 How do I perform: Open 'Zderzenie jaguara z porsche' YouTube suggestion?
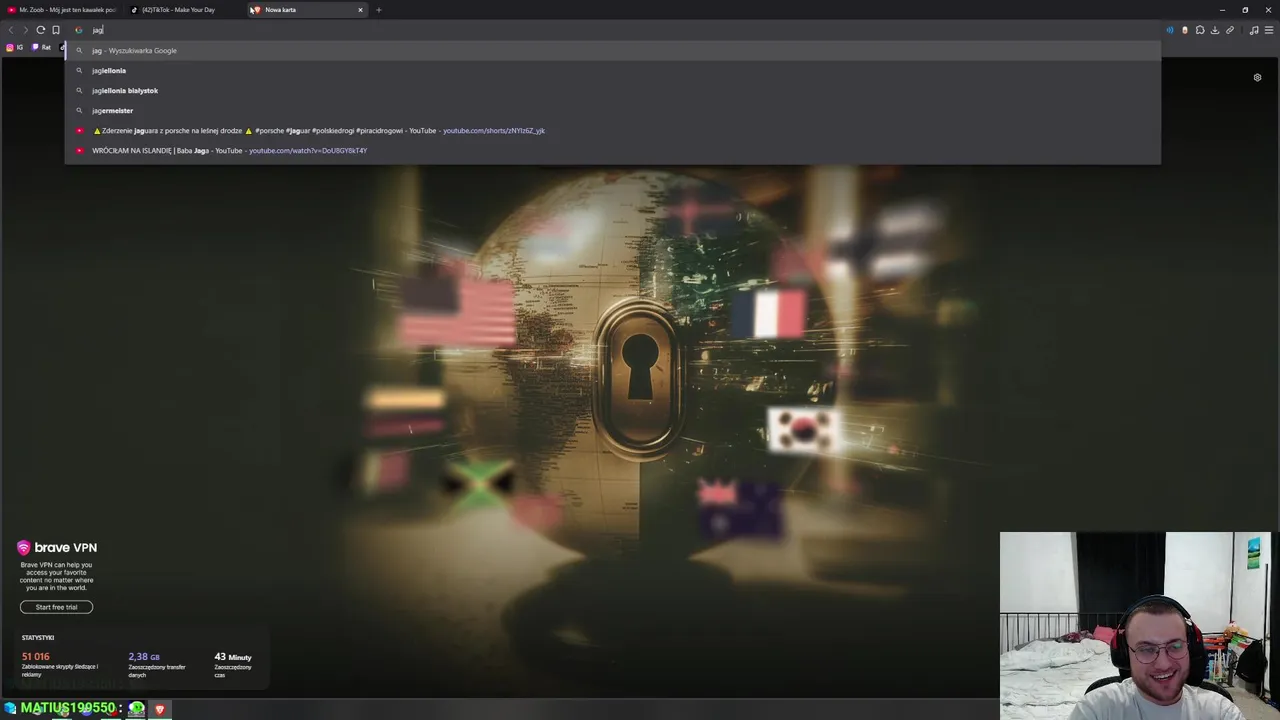(612, 130)
